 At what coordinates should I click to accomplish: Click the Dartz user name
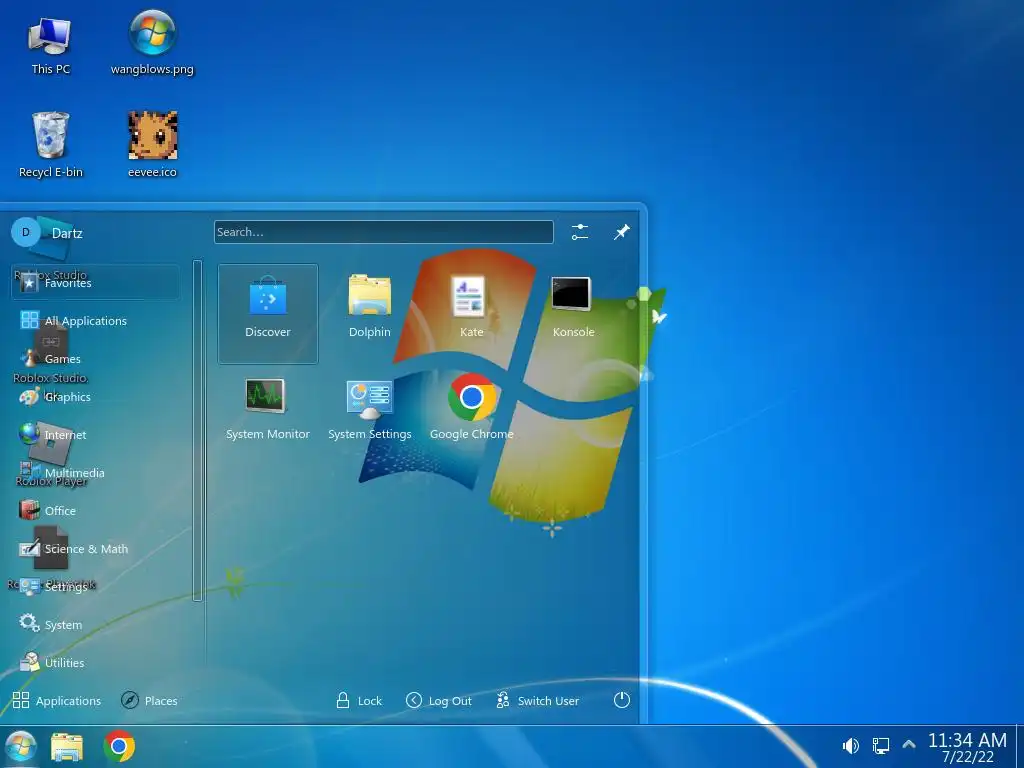point(67,233)
